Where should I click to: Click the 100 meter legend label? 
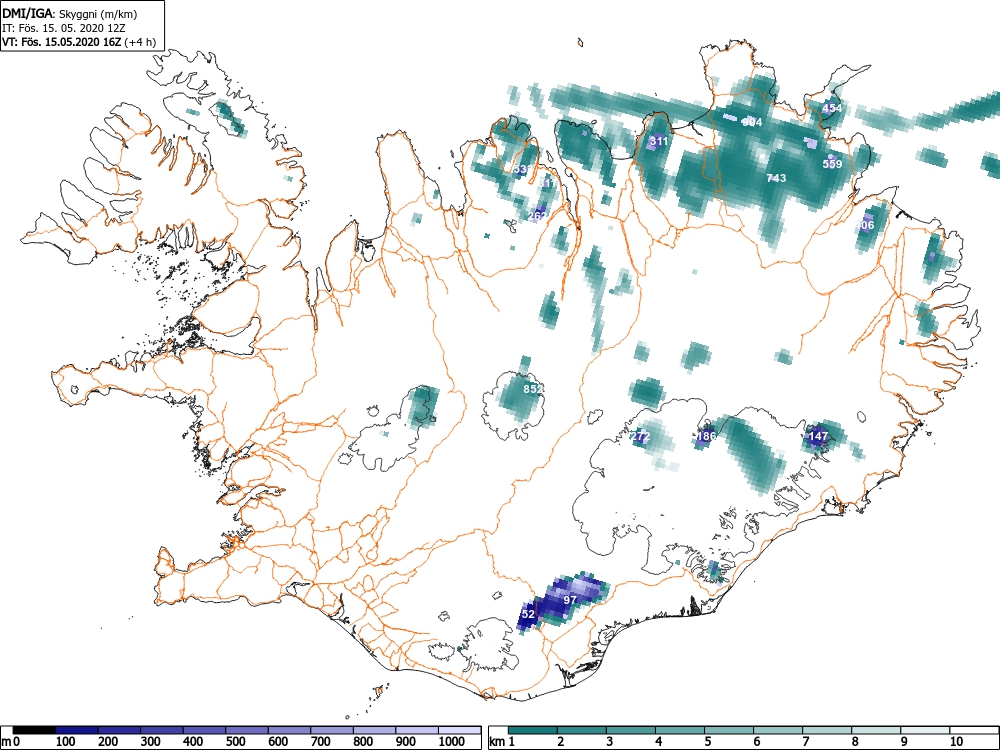click(x=66, y=742)
